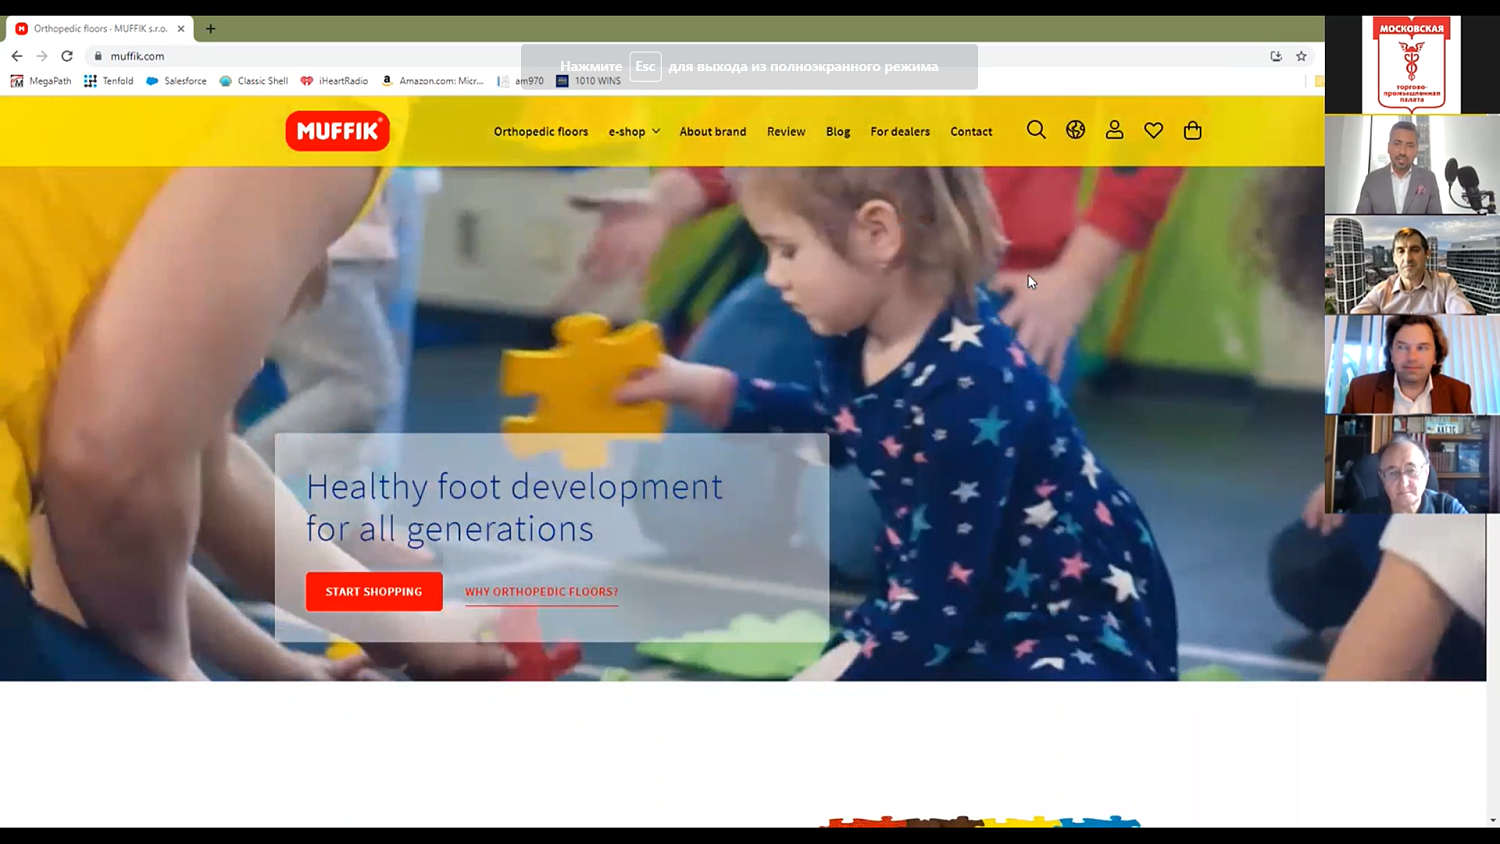The height and width of the screenshot is (844, 1500).
Task: Open the For dealers page
Action: click(x=900, y=131)
